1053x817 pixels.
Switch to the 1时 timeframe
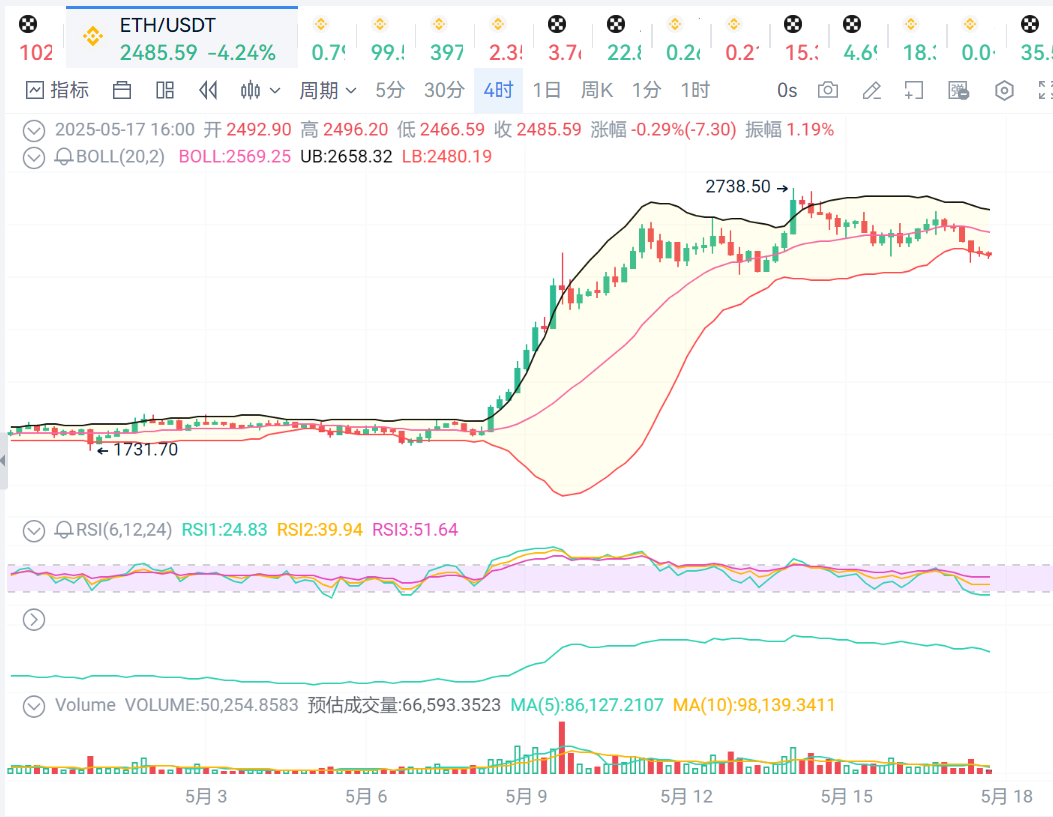[x=695, y=90]
